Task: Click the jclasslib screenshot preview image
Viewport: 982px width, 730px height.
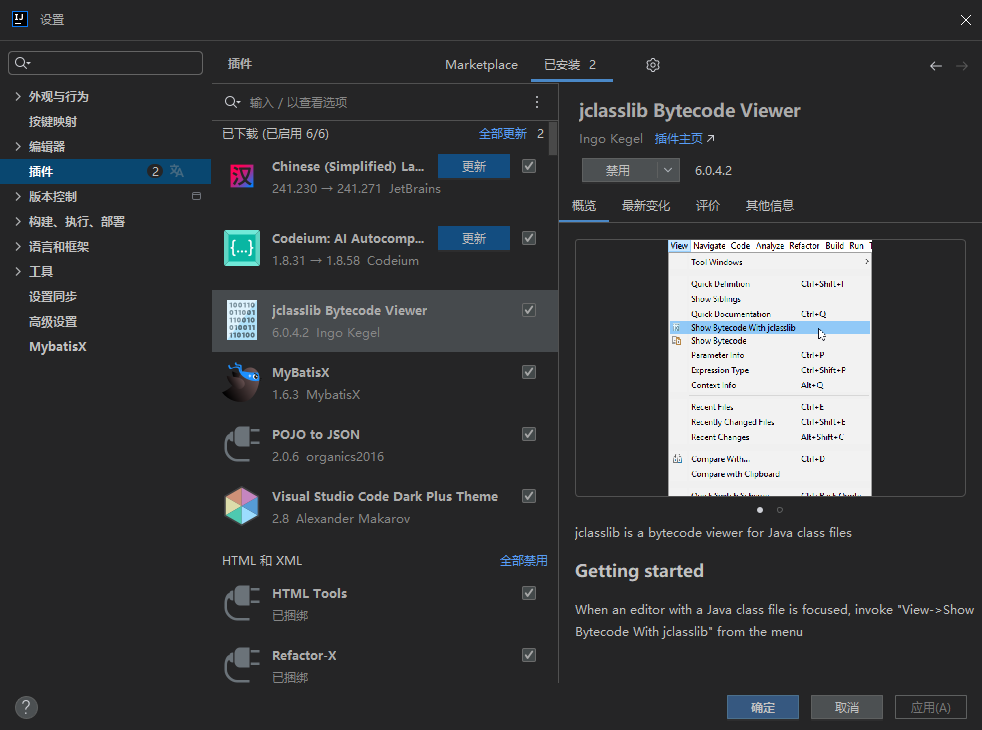Action: (x=770, y=368)
